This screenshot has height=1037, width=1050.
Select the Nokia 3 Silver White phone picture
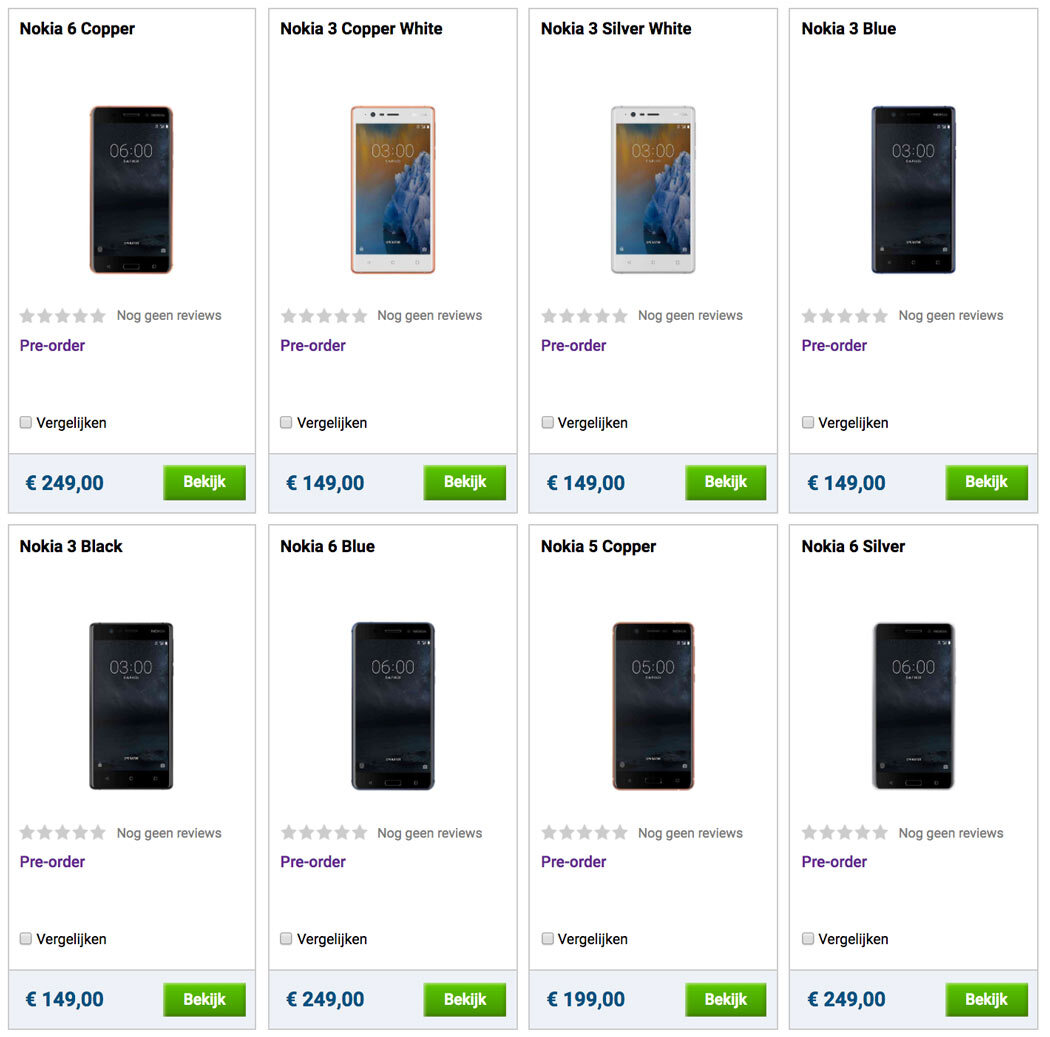[x=653, y=190]
